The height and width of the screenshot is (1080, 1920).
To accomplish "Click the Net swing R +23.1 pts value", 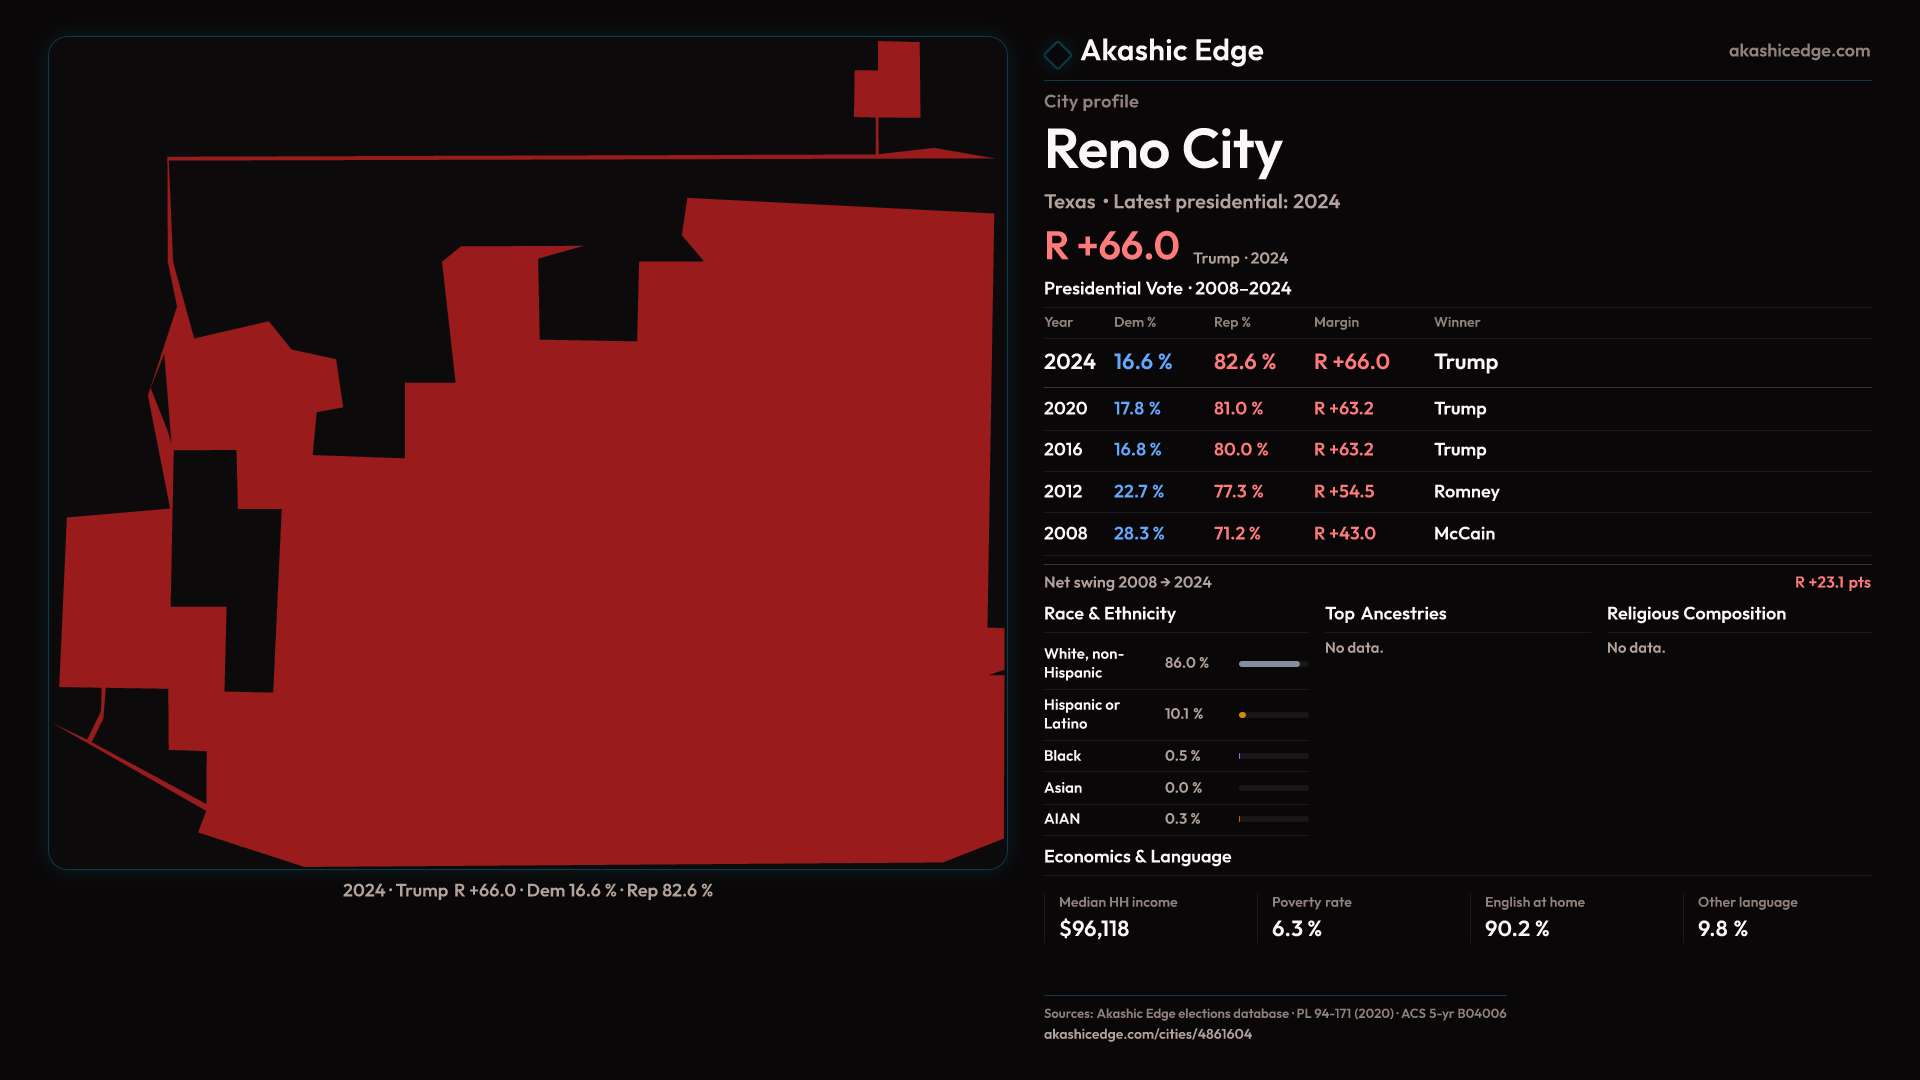I will click(x=1831, y=582).
